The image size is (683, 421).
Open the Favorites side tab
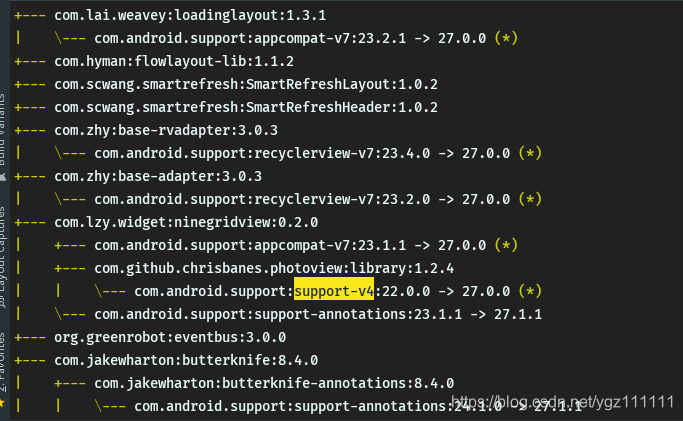pyautogui.click(x=3, y=362)
